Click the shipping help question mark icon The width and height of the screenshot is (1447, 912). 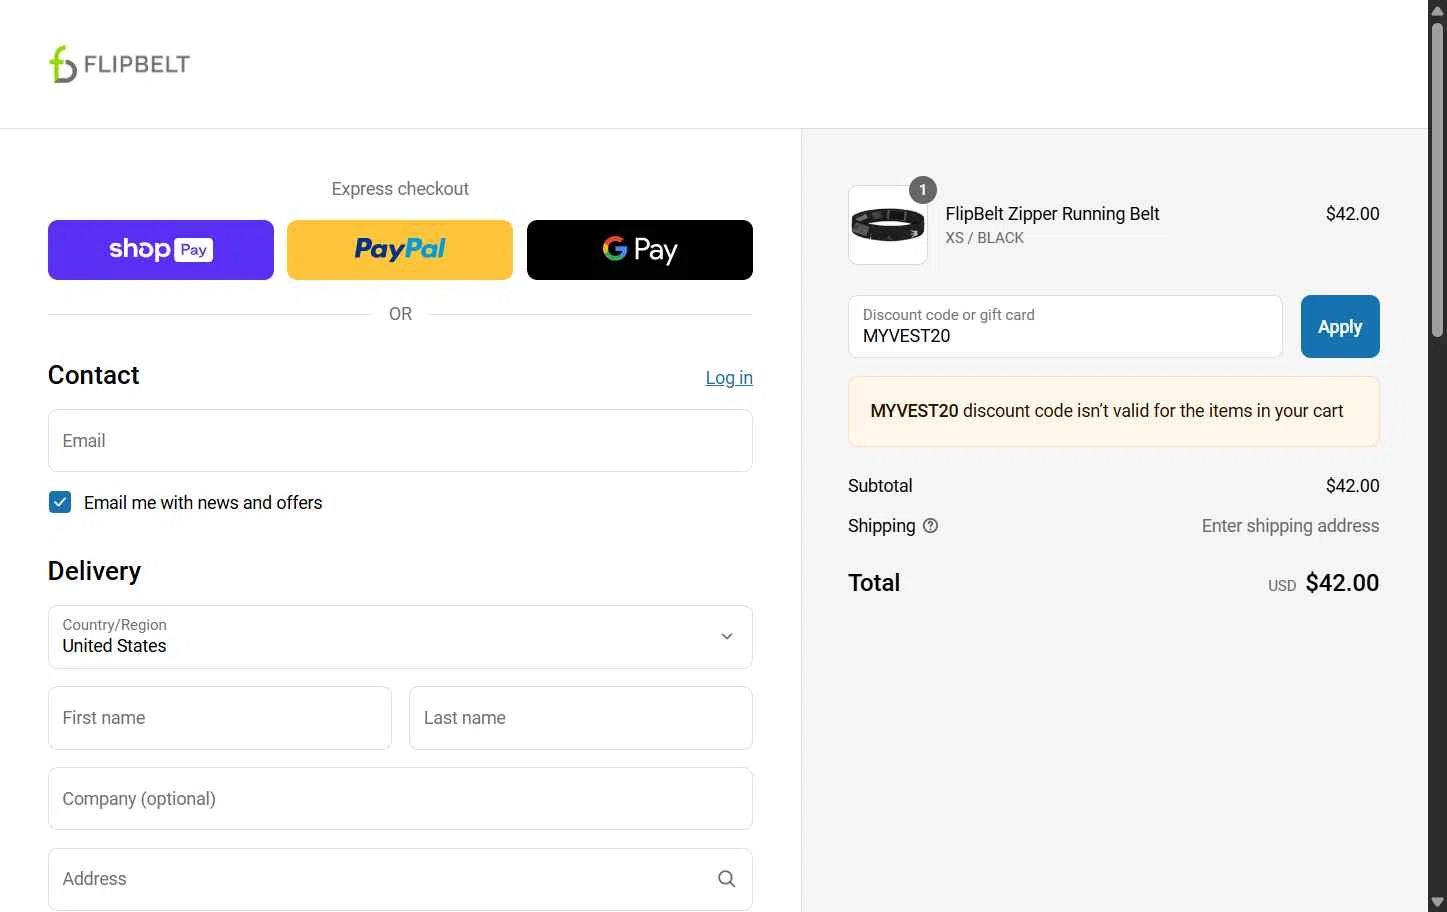(931, 526)
